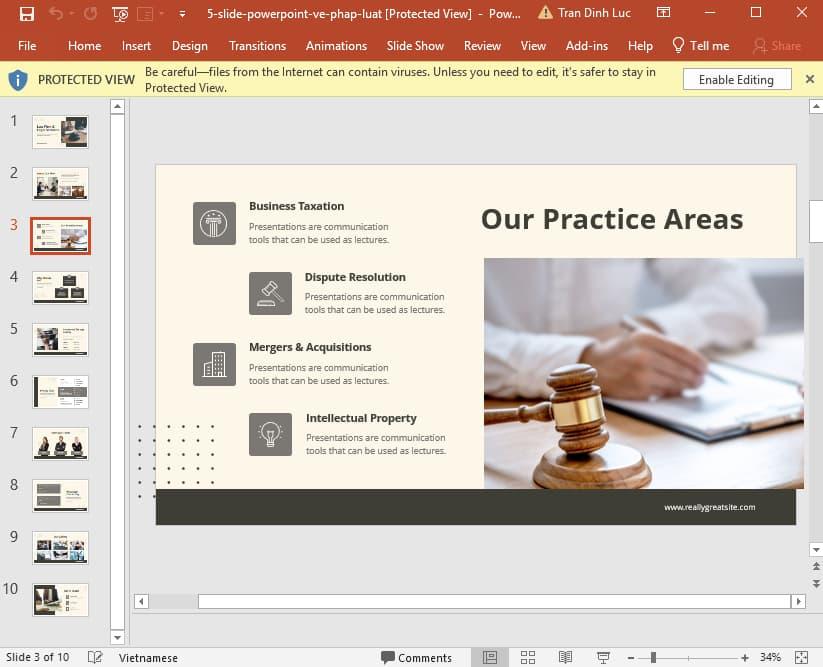Screen dimensions: 823x667
Task: Open the Slide Show ribbon tab
Action: (x=415, y=45)
